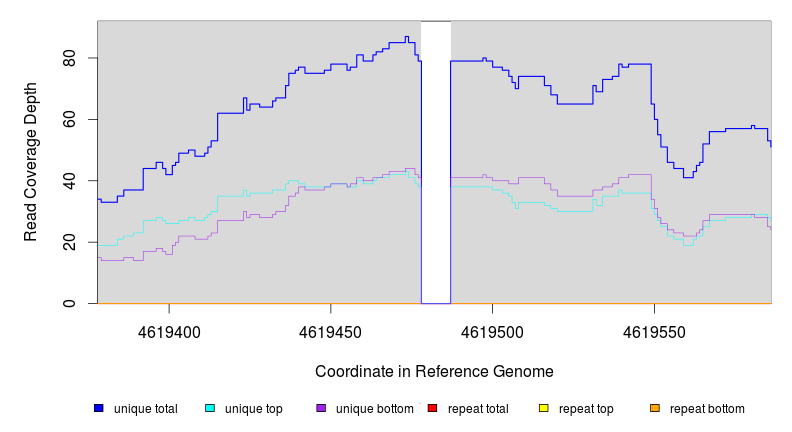Click the blue unique total legend swatch

click(99, 408)
